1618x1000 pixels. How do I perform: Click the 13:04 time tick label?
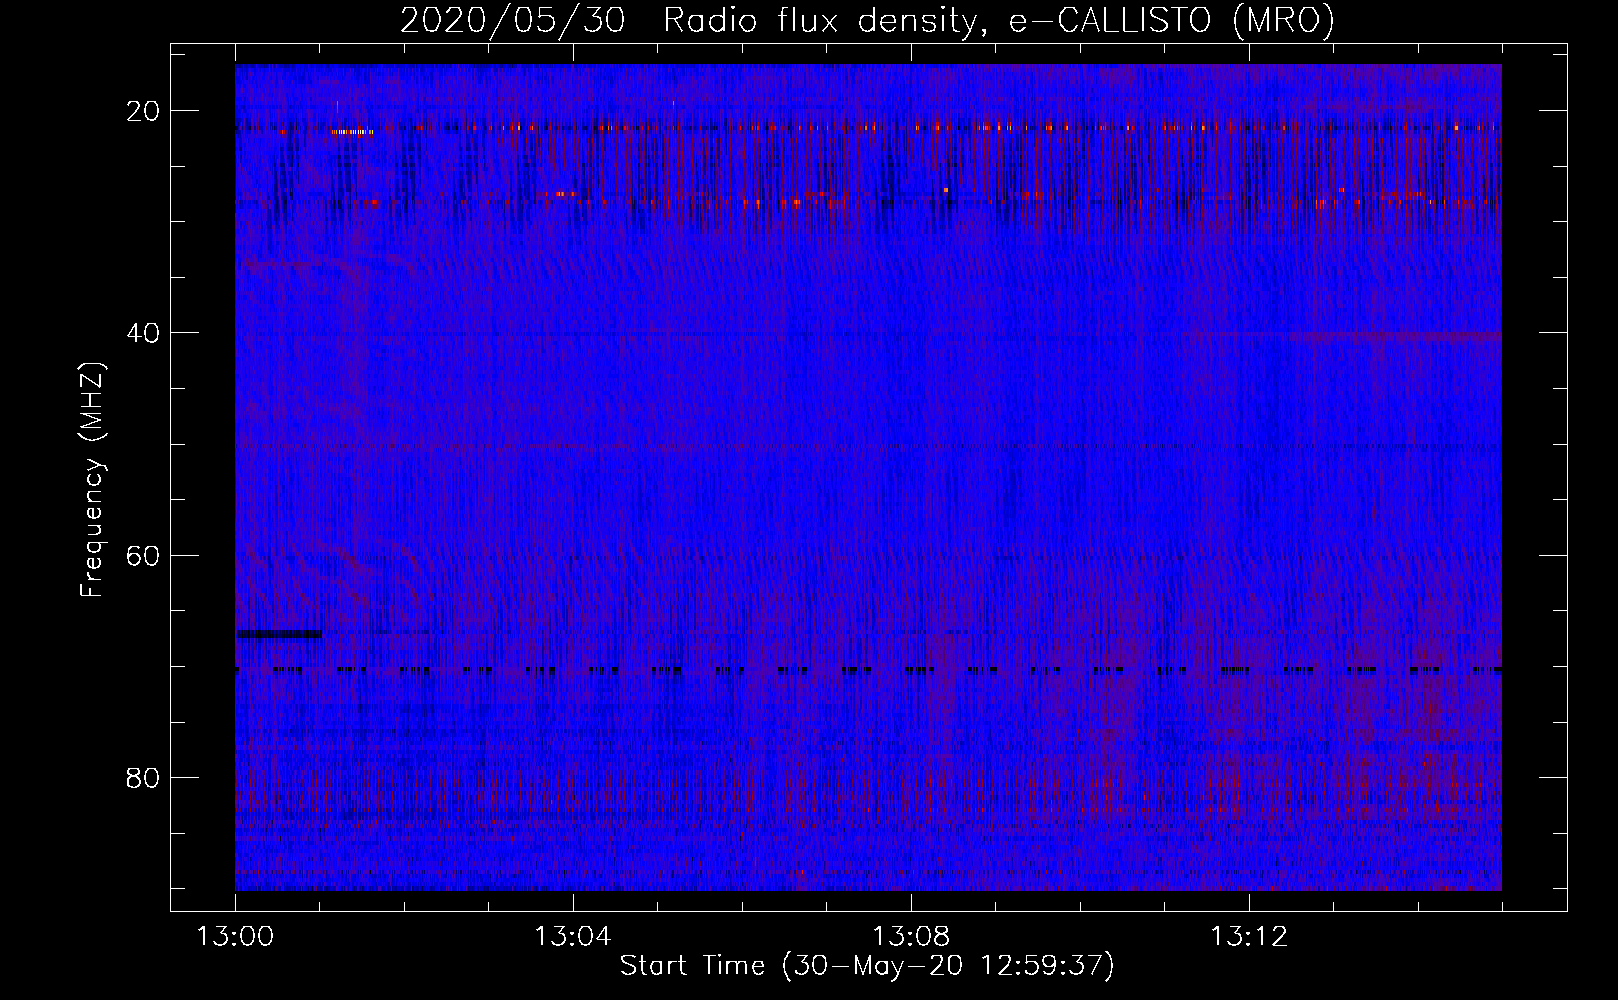pos(573,937)
